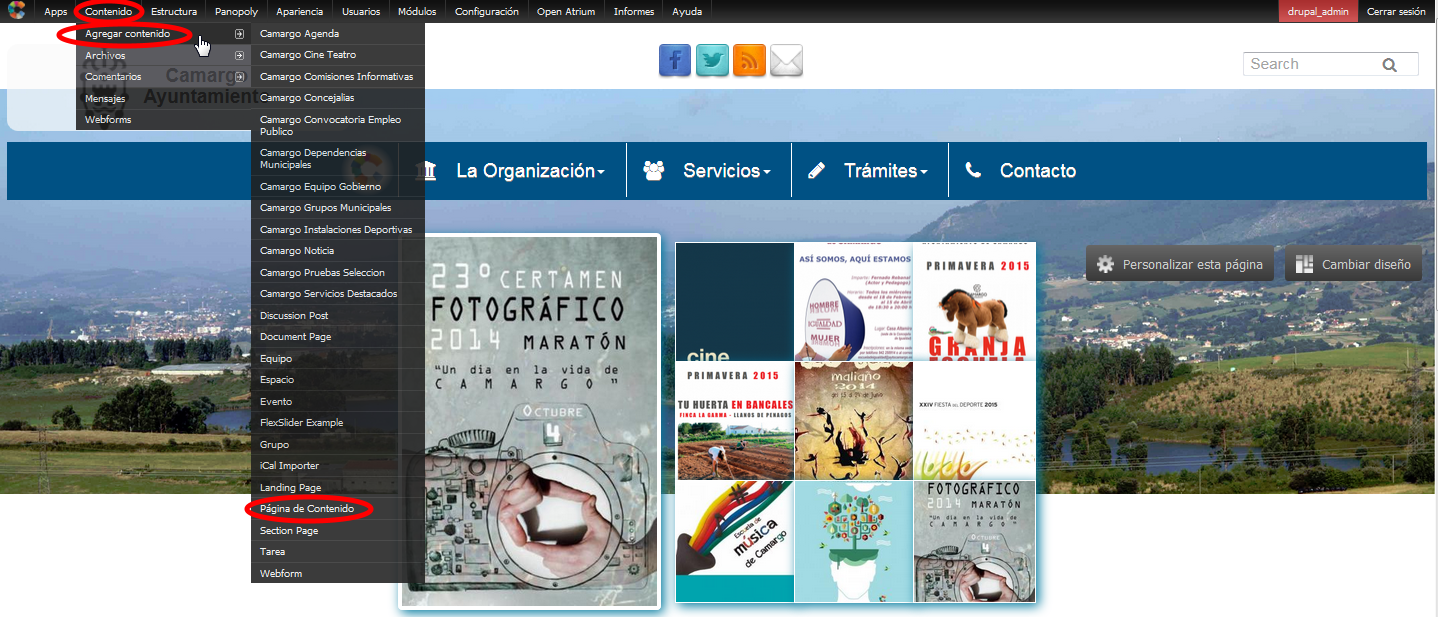Open the Panopoly admin menu
The image size is (1438, 617).
tap(236, 12)
